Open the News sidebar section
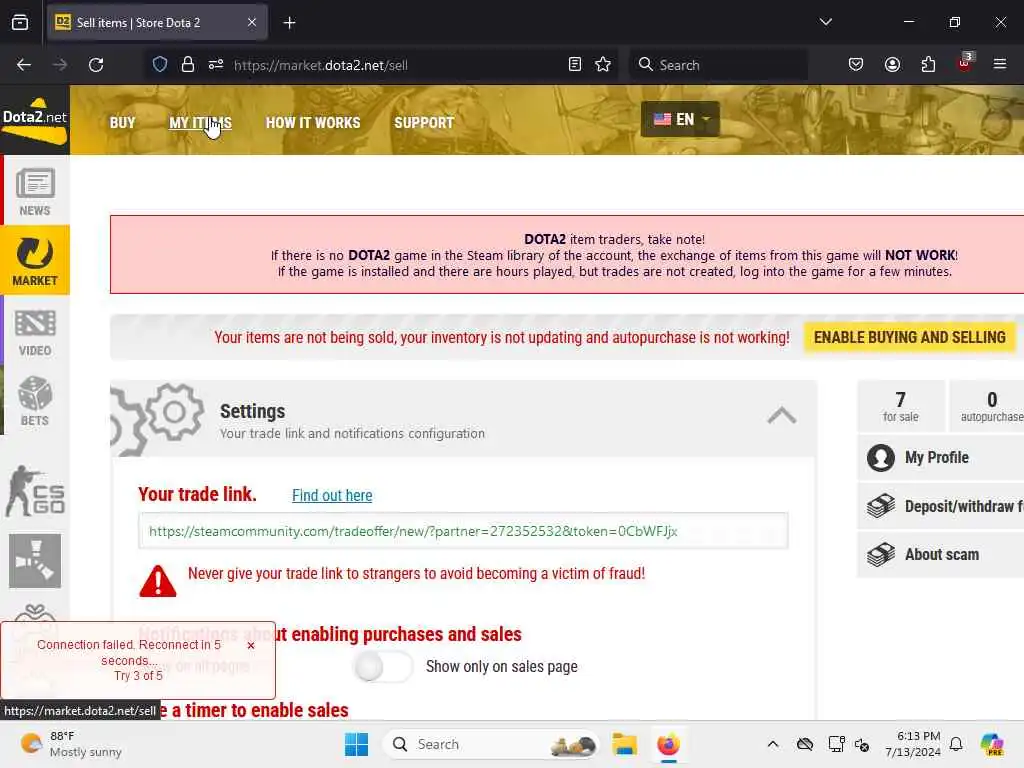Screen dimensions: 1024x768 click(35, 191)
